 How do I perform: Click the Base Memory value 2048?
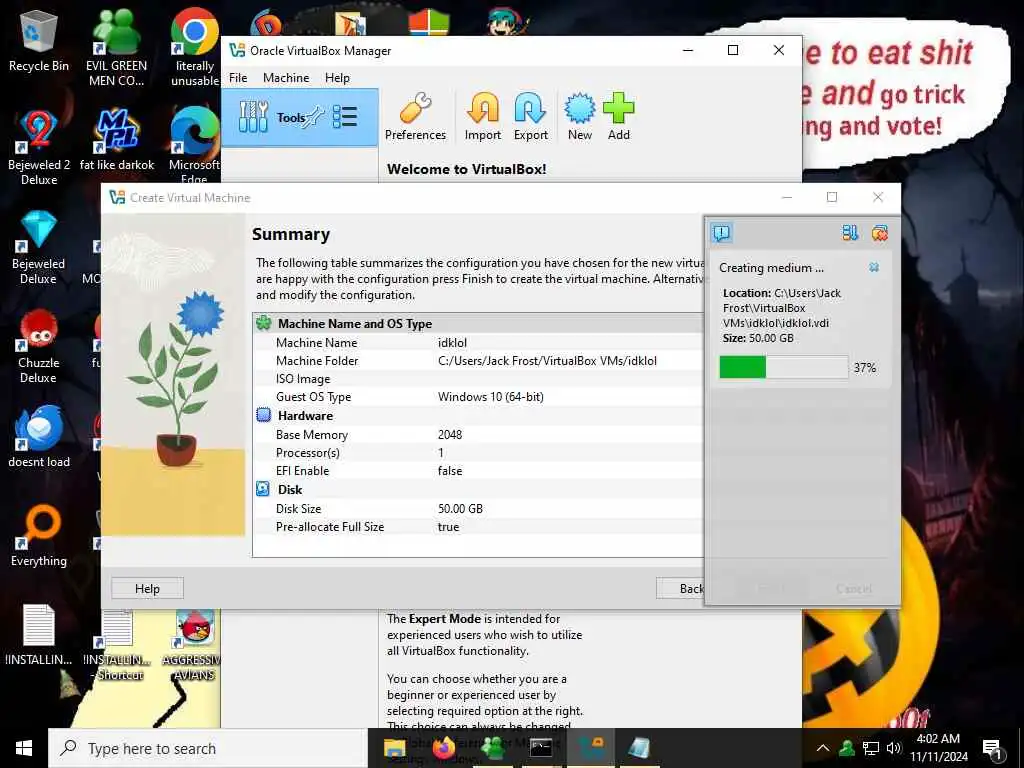point(450,434)
